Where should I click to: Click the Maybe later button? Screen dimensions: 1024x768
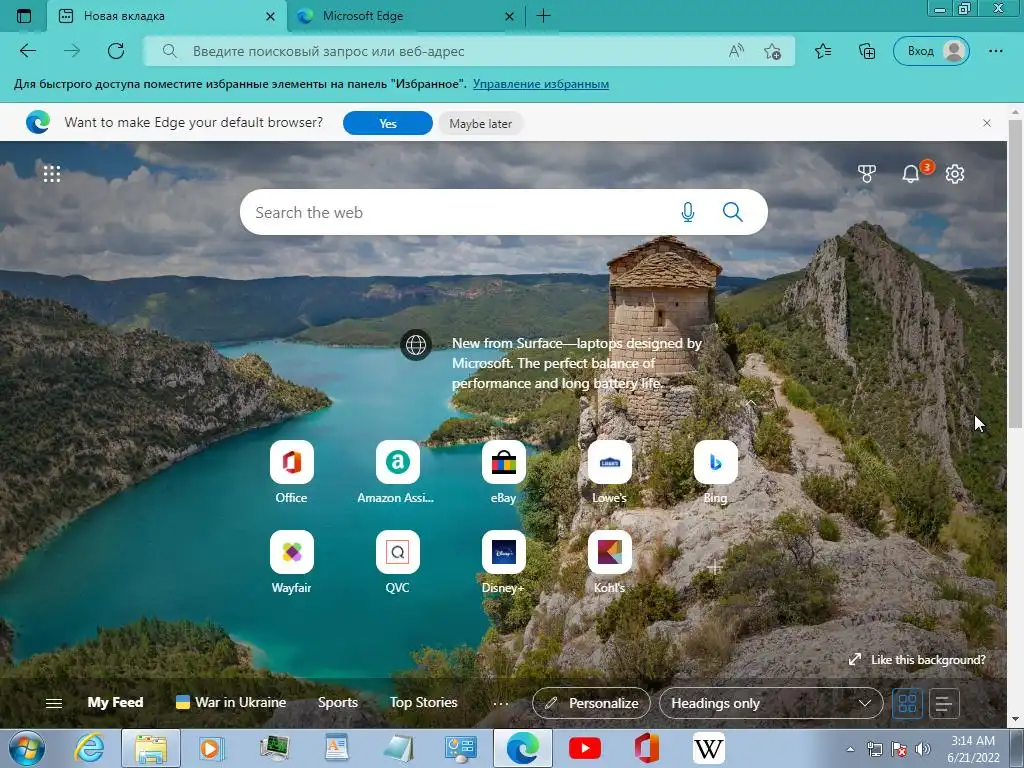pos(481,123)
